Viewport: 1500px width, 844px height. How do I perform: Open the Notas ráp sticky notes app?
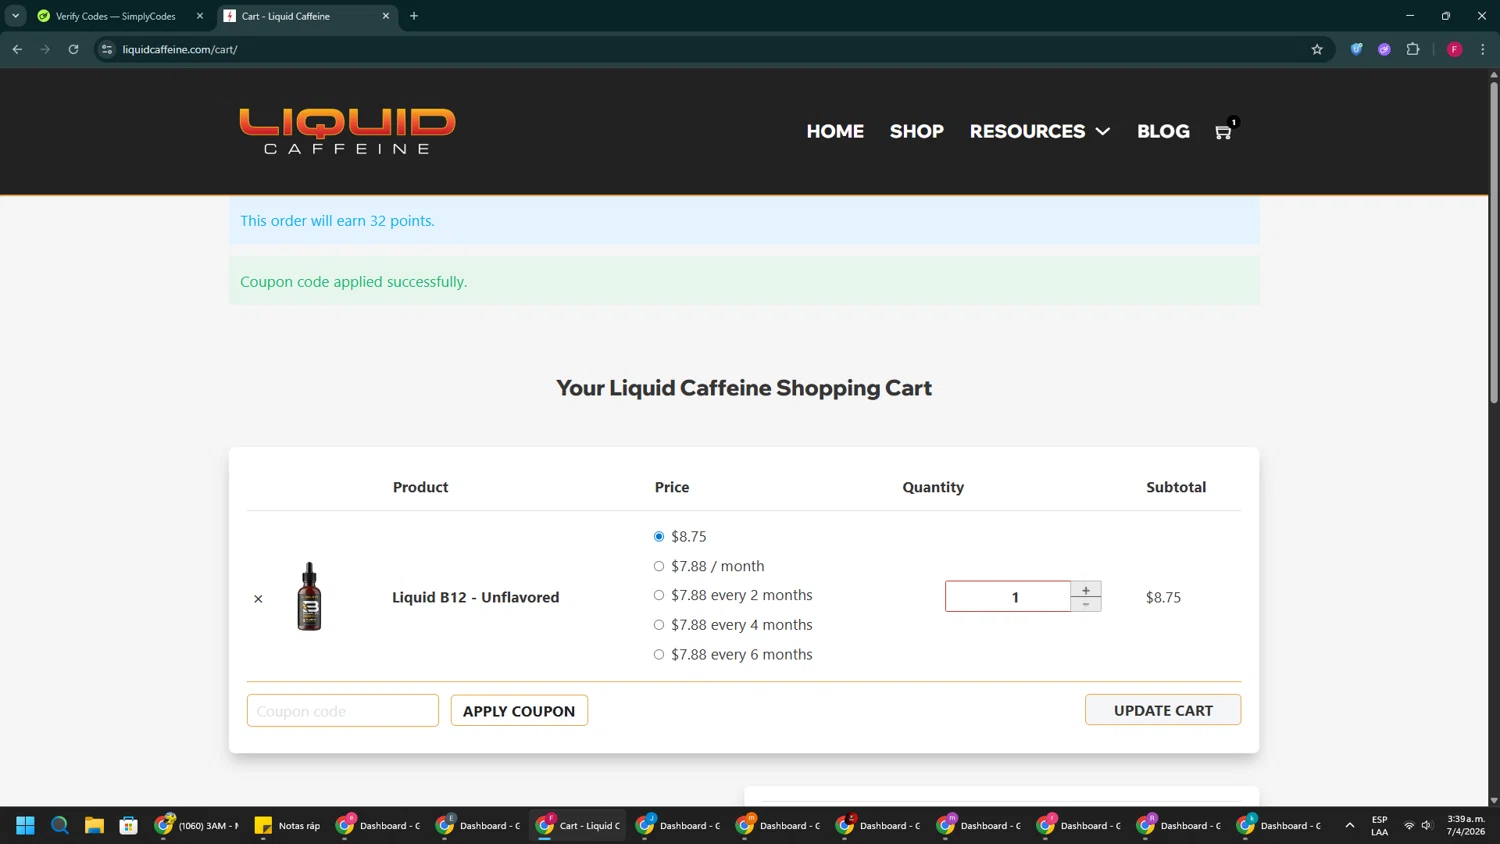[288, 826]
